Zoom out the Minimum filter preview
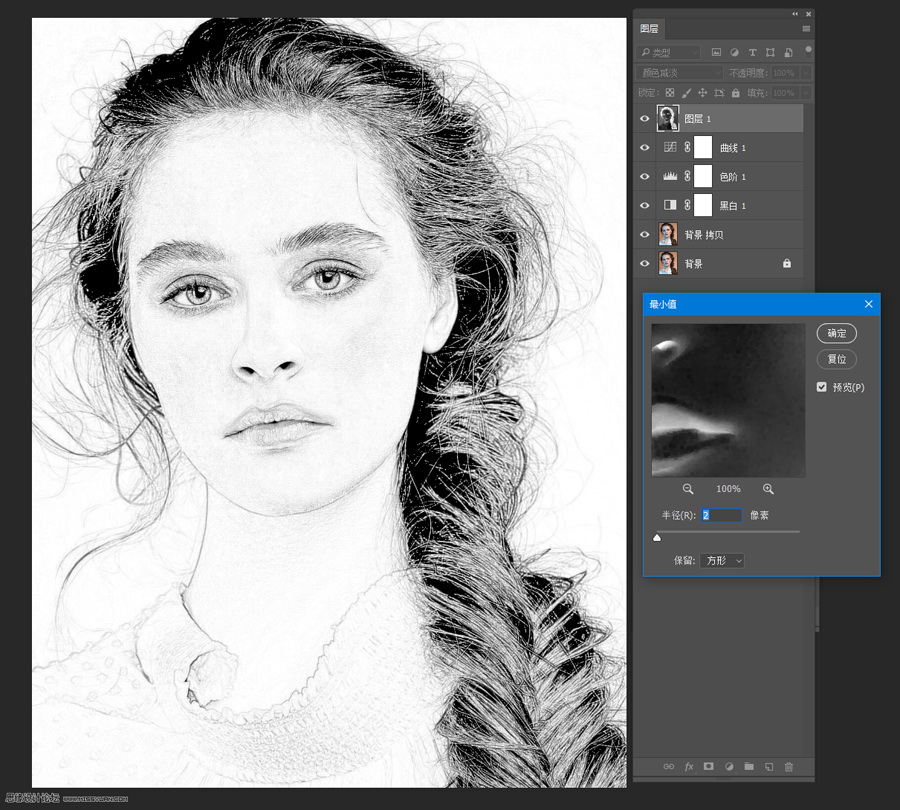Screen dimensions: 900x810 tap(688, 489)
